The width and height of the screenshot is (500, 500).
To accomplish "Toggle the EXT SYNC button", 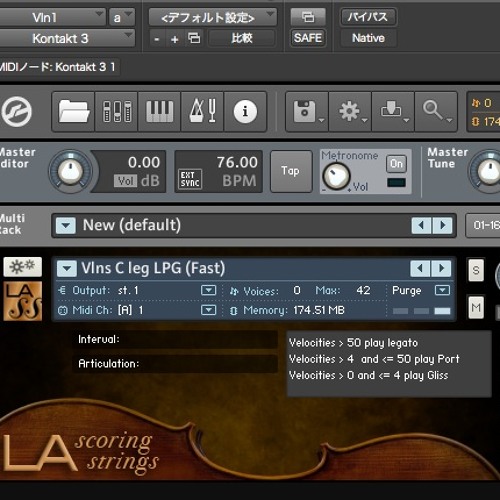I will click(190, 179).
